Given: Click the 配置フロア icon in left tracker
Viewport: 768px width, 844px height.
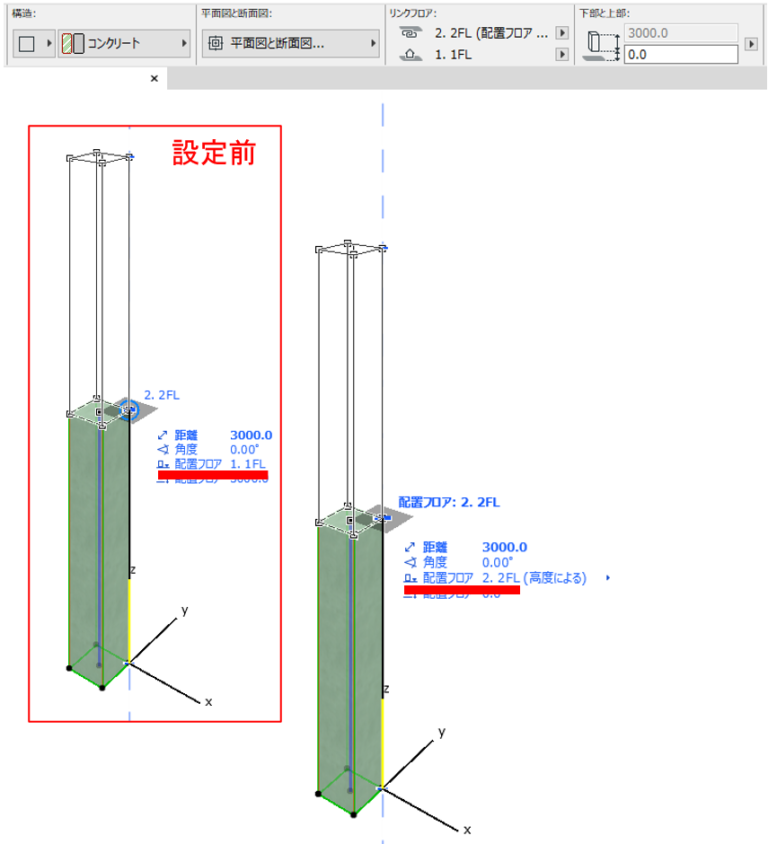Looking at the screenshot, I should [x=163, y=464].
